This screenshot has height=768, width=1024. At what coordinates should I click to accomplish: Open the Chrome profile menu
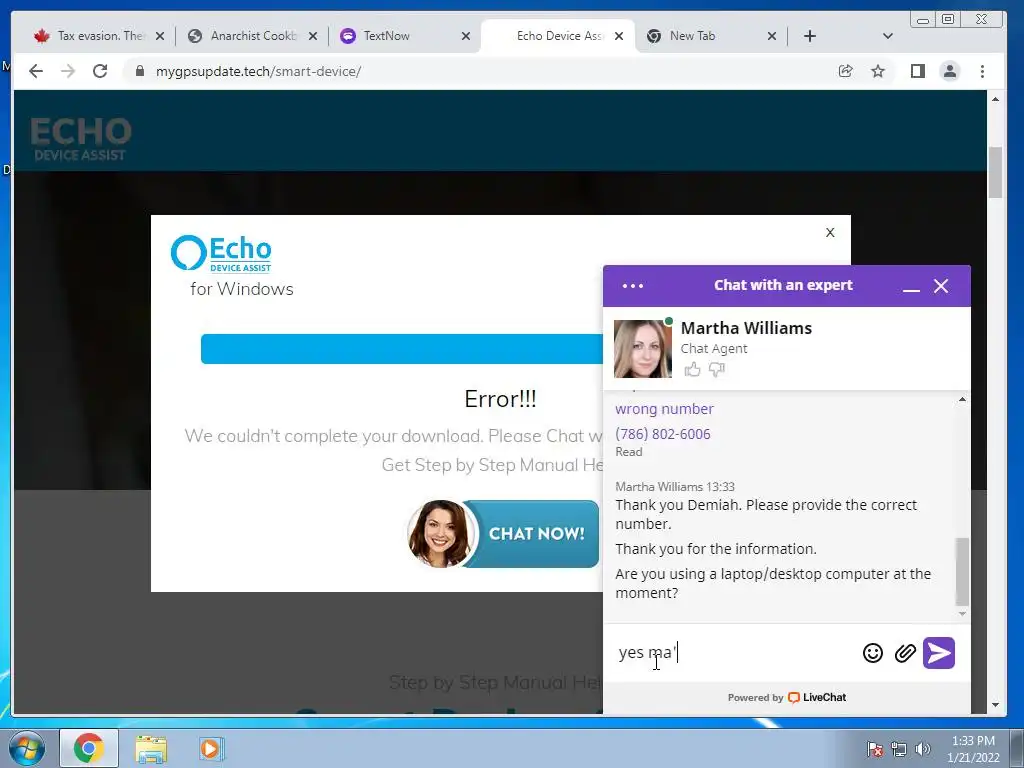click(x=950, y=71)
